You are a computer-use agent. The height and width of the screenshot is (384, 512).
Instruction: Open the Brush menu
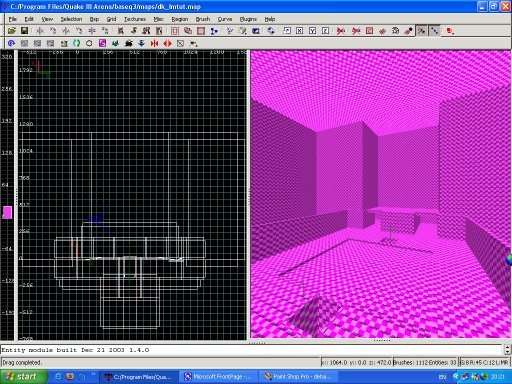(x=203, y=19)
